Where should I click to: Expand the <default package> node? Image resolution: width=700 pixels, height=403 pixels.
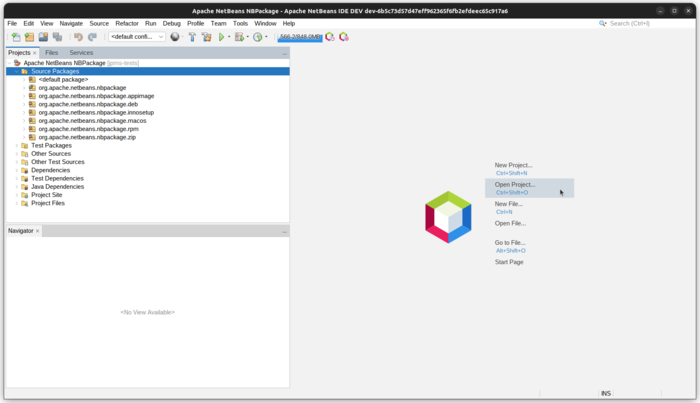24,79
